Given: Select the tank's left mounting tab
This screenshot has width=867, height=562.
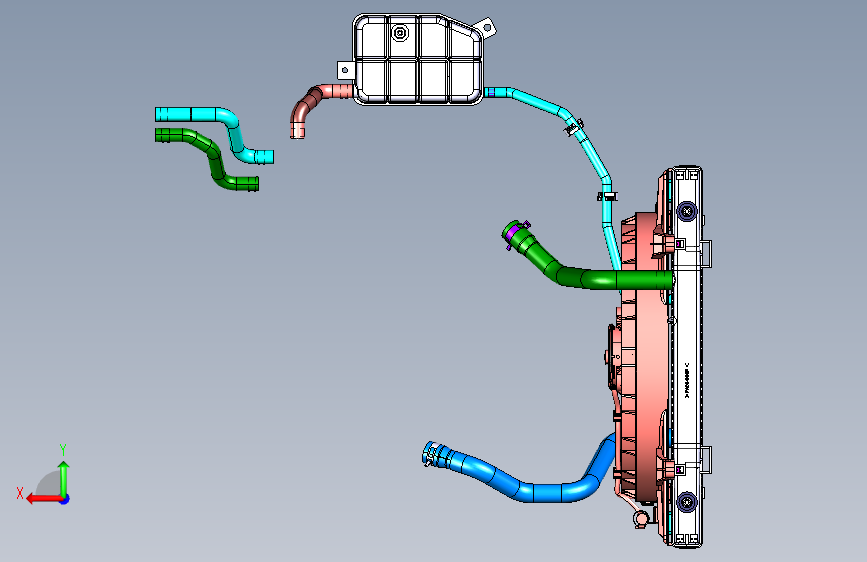Looking at the screenshot, I should click(x=346, y=70).
